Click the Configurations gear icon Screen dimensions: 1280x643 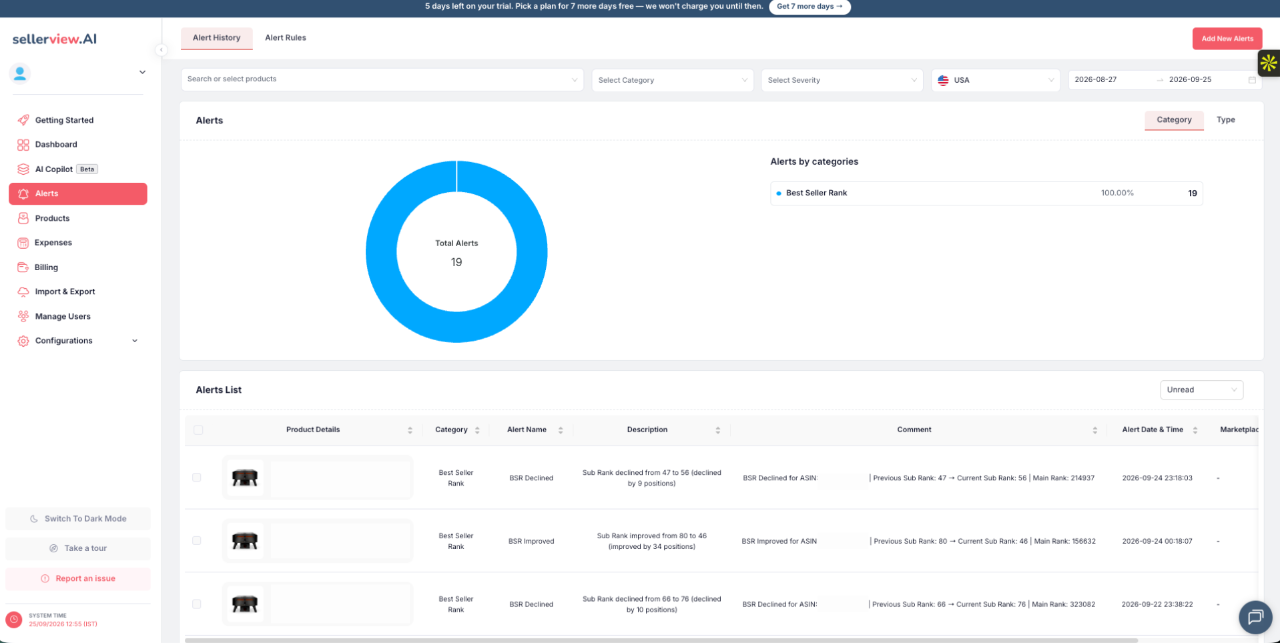(x=23, y=341)
